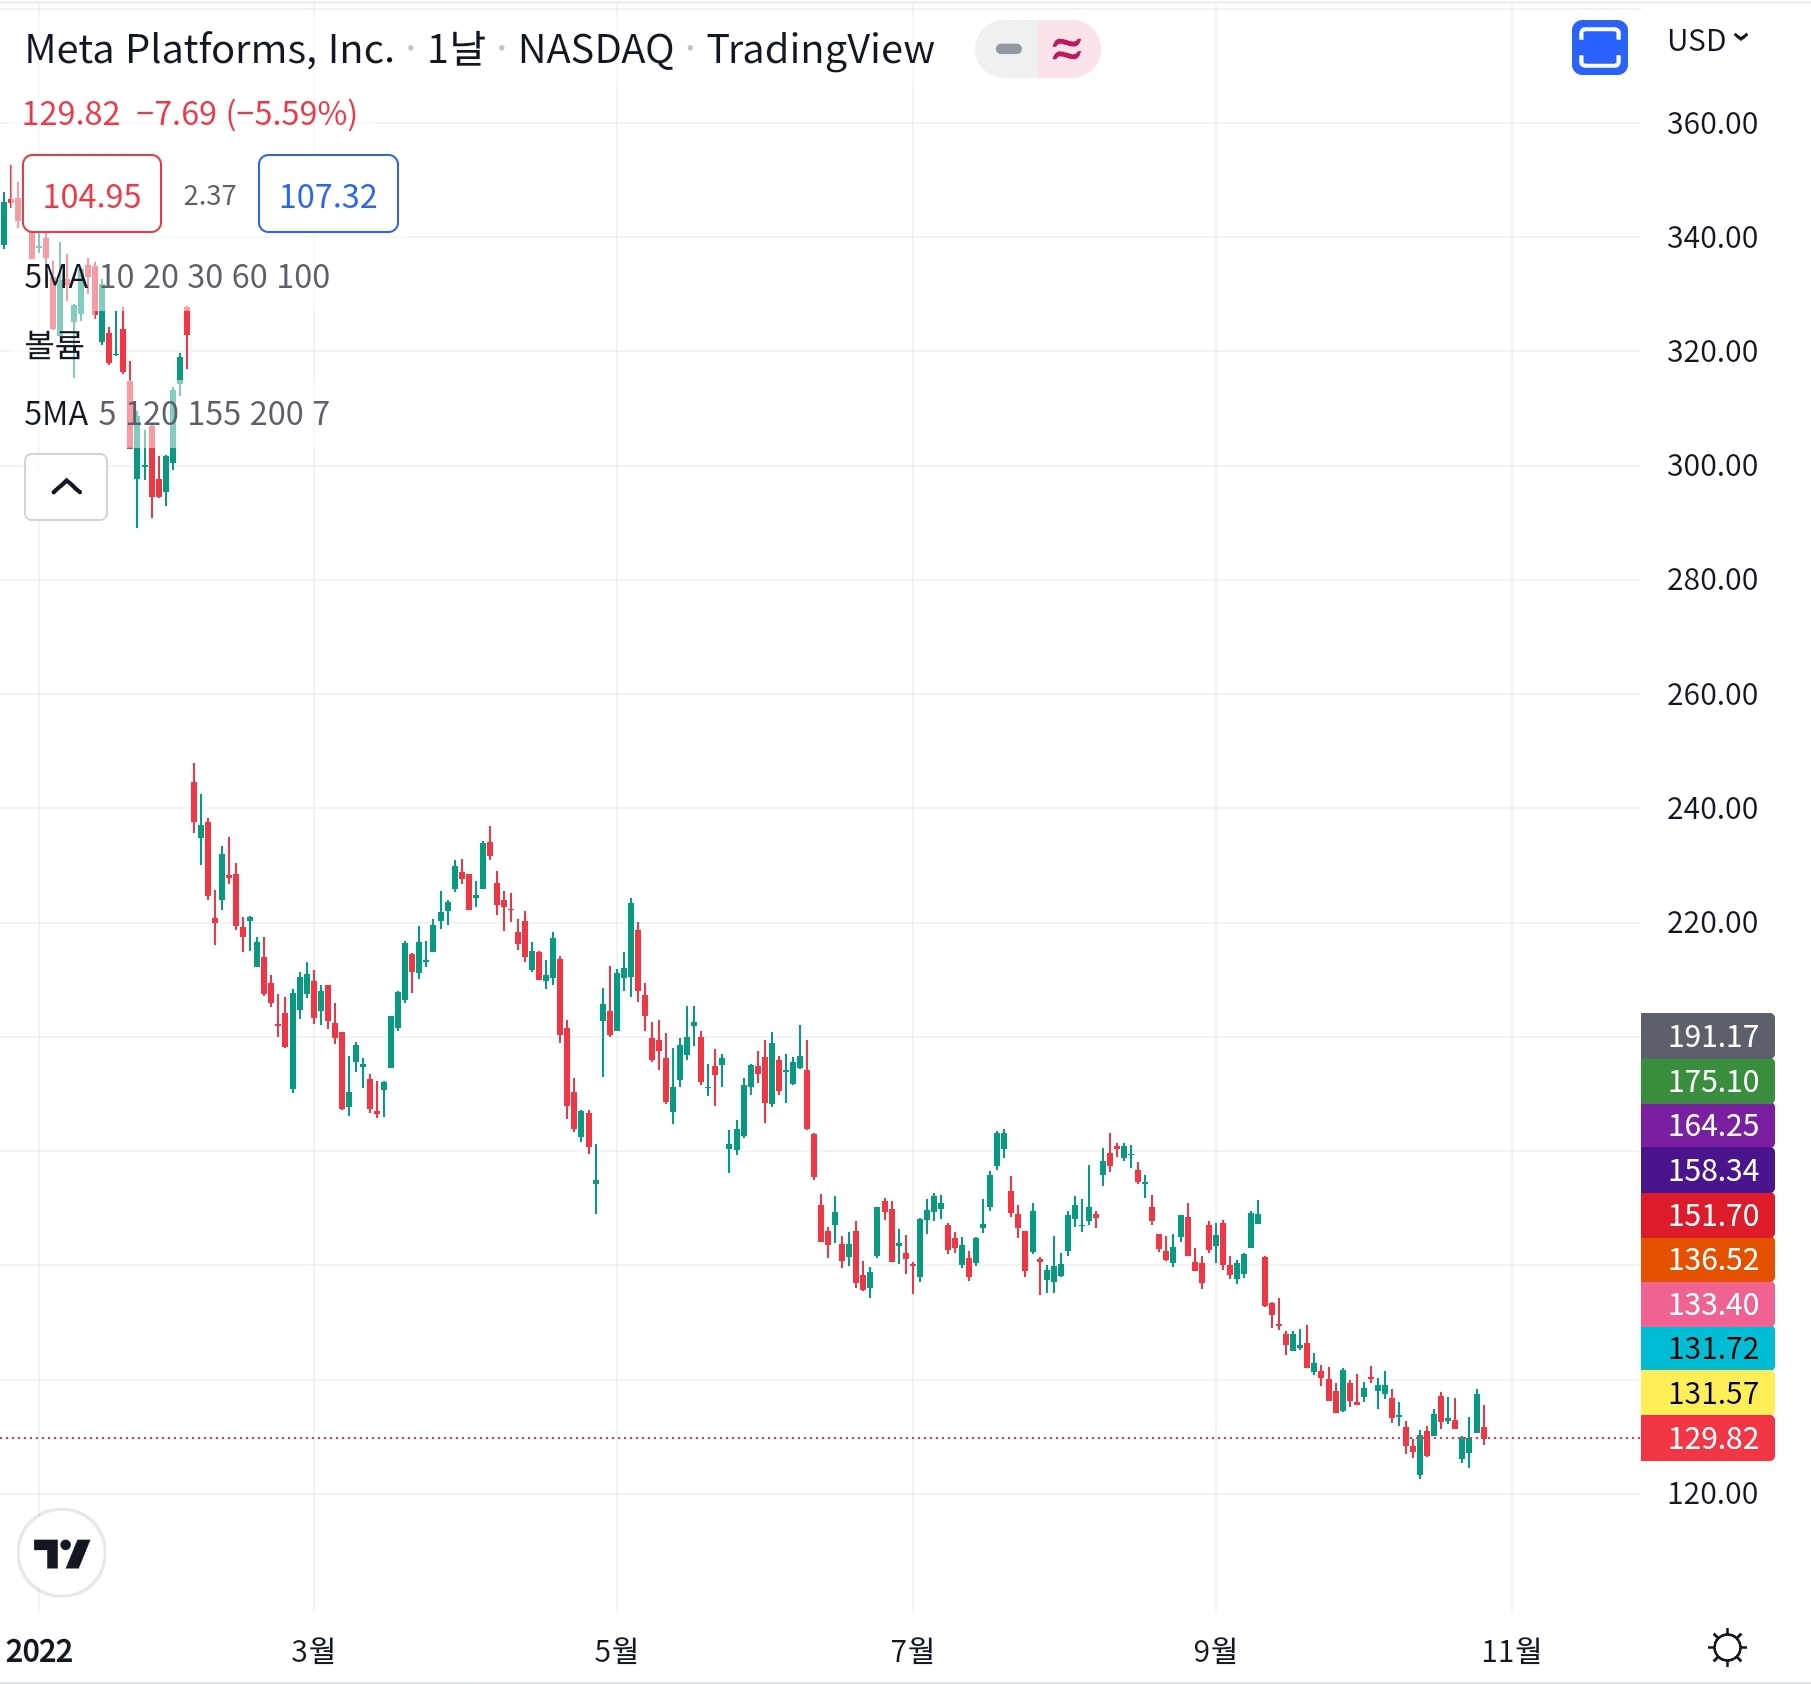Click the 107.32 buy price button
Viewport: 1811px width, 1684px height.
tap(328, 194)
